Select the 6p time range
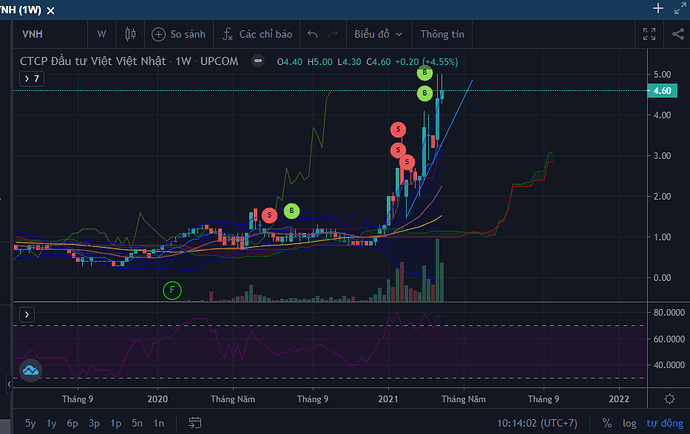Image resolution: width=690 pixels, height=434 pixels. [x=73, y=423]
